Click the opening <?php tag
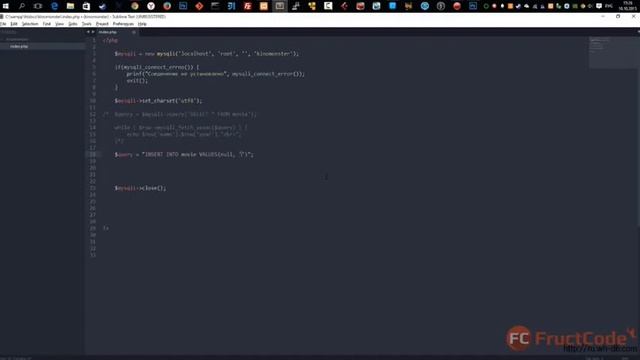640x360 pixels. [x=110, y=40]
